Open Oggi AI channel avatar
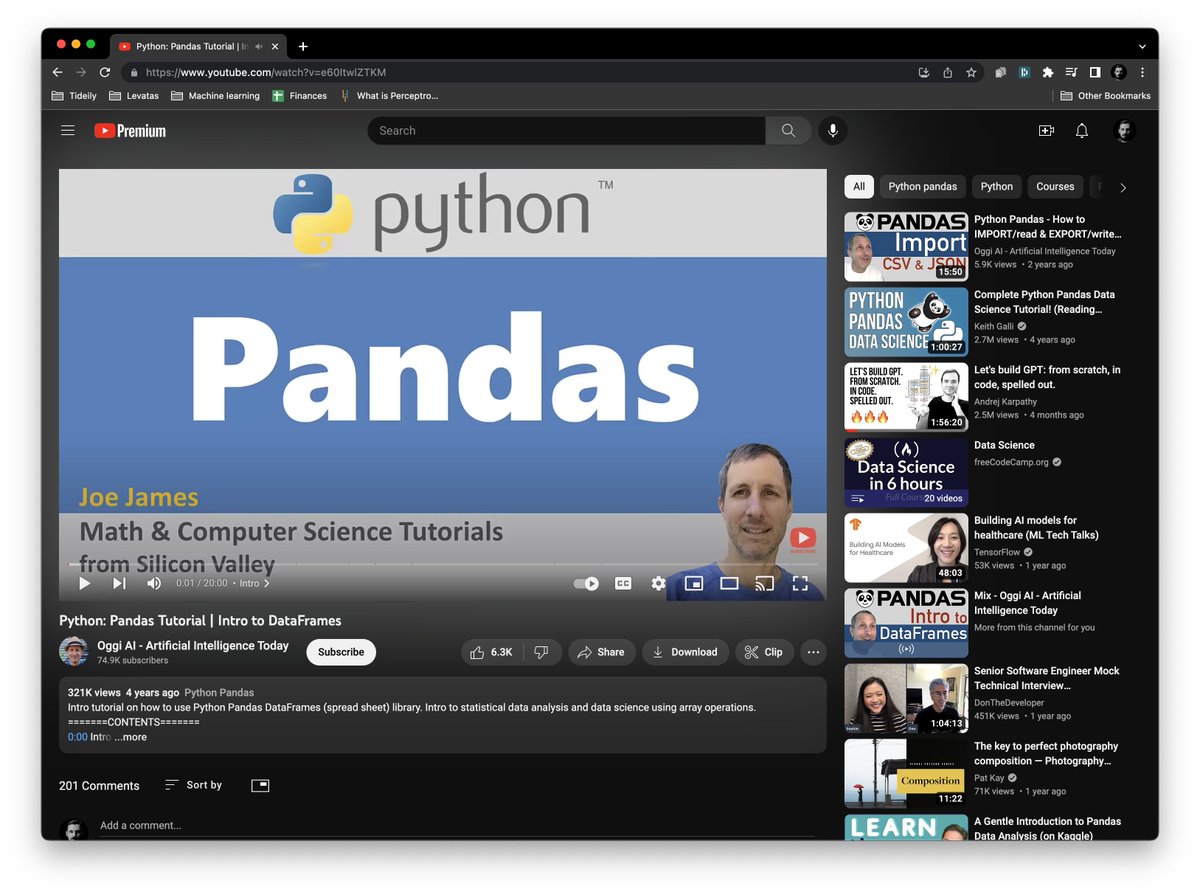The height and width of the screenshot is (895, 1200). tap(74, 651)
